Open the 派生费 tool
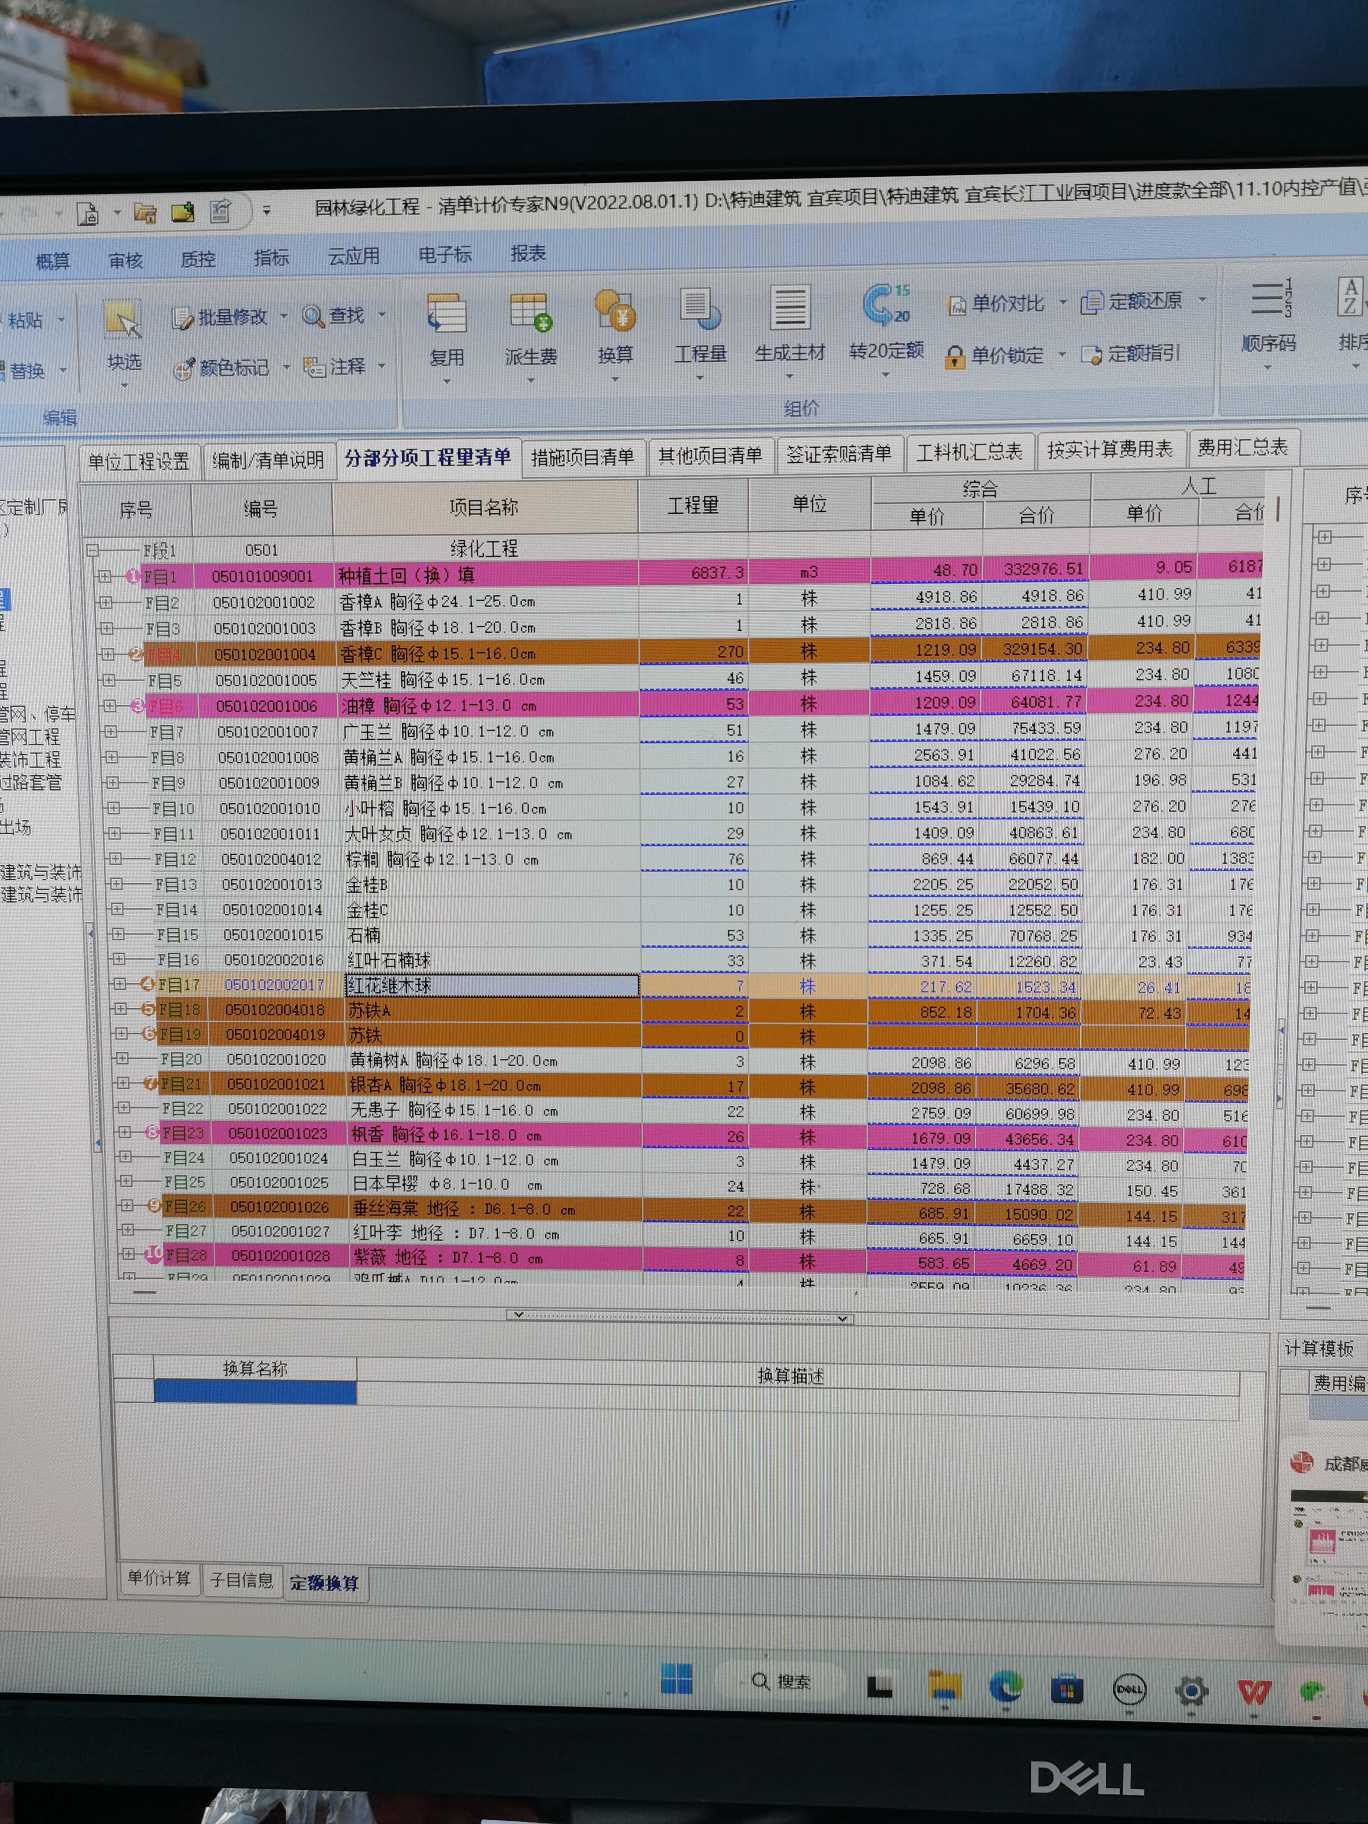1368x1824 pixels. pyautogui.click(x=530, y=329)
